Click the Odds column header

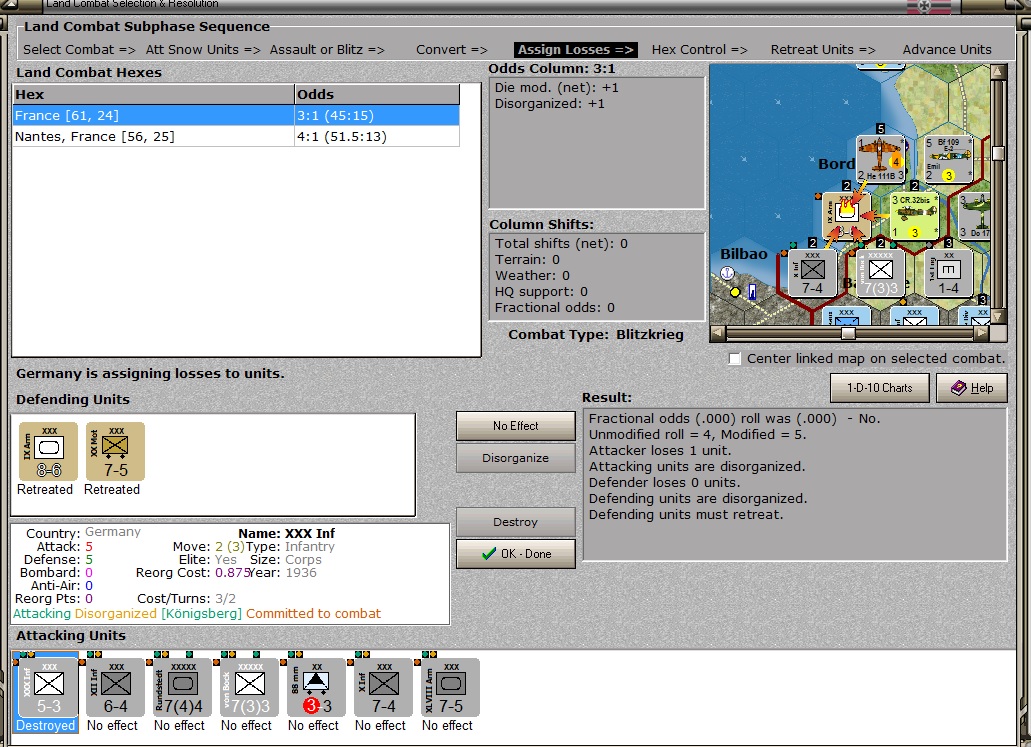[x=377, y=95]
